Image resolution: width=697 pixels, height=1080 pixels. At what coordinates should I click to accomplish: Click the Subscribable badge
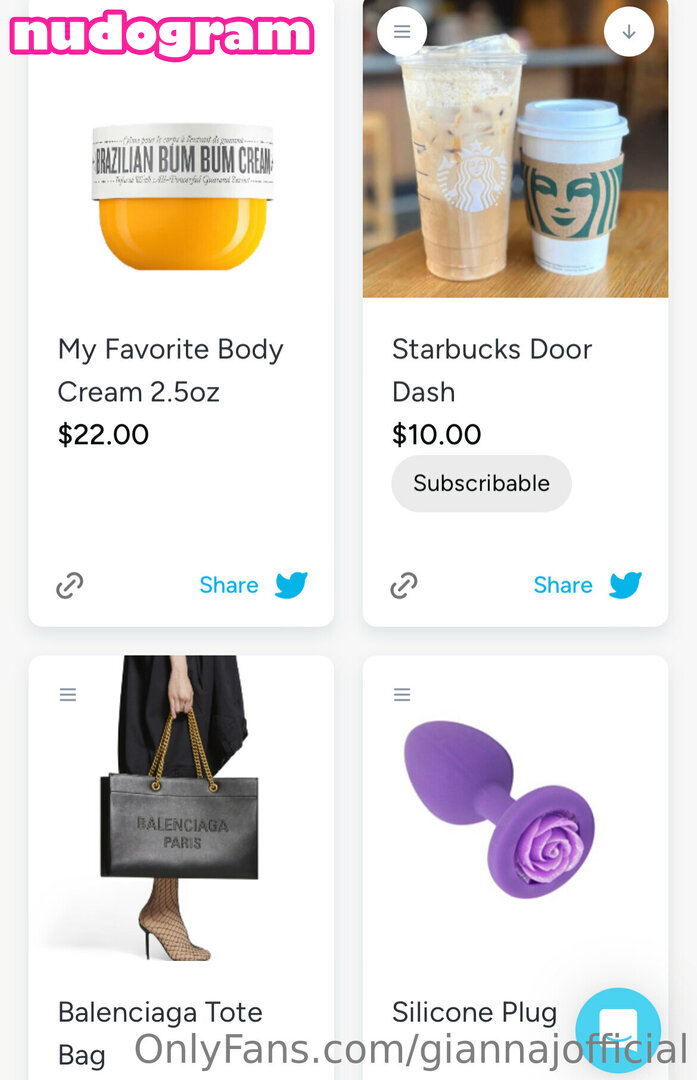click(481, 484)
